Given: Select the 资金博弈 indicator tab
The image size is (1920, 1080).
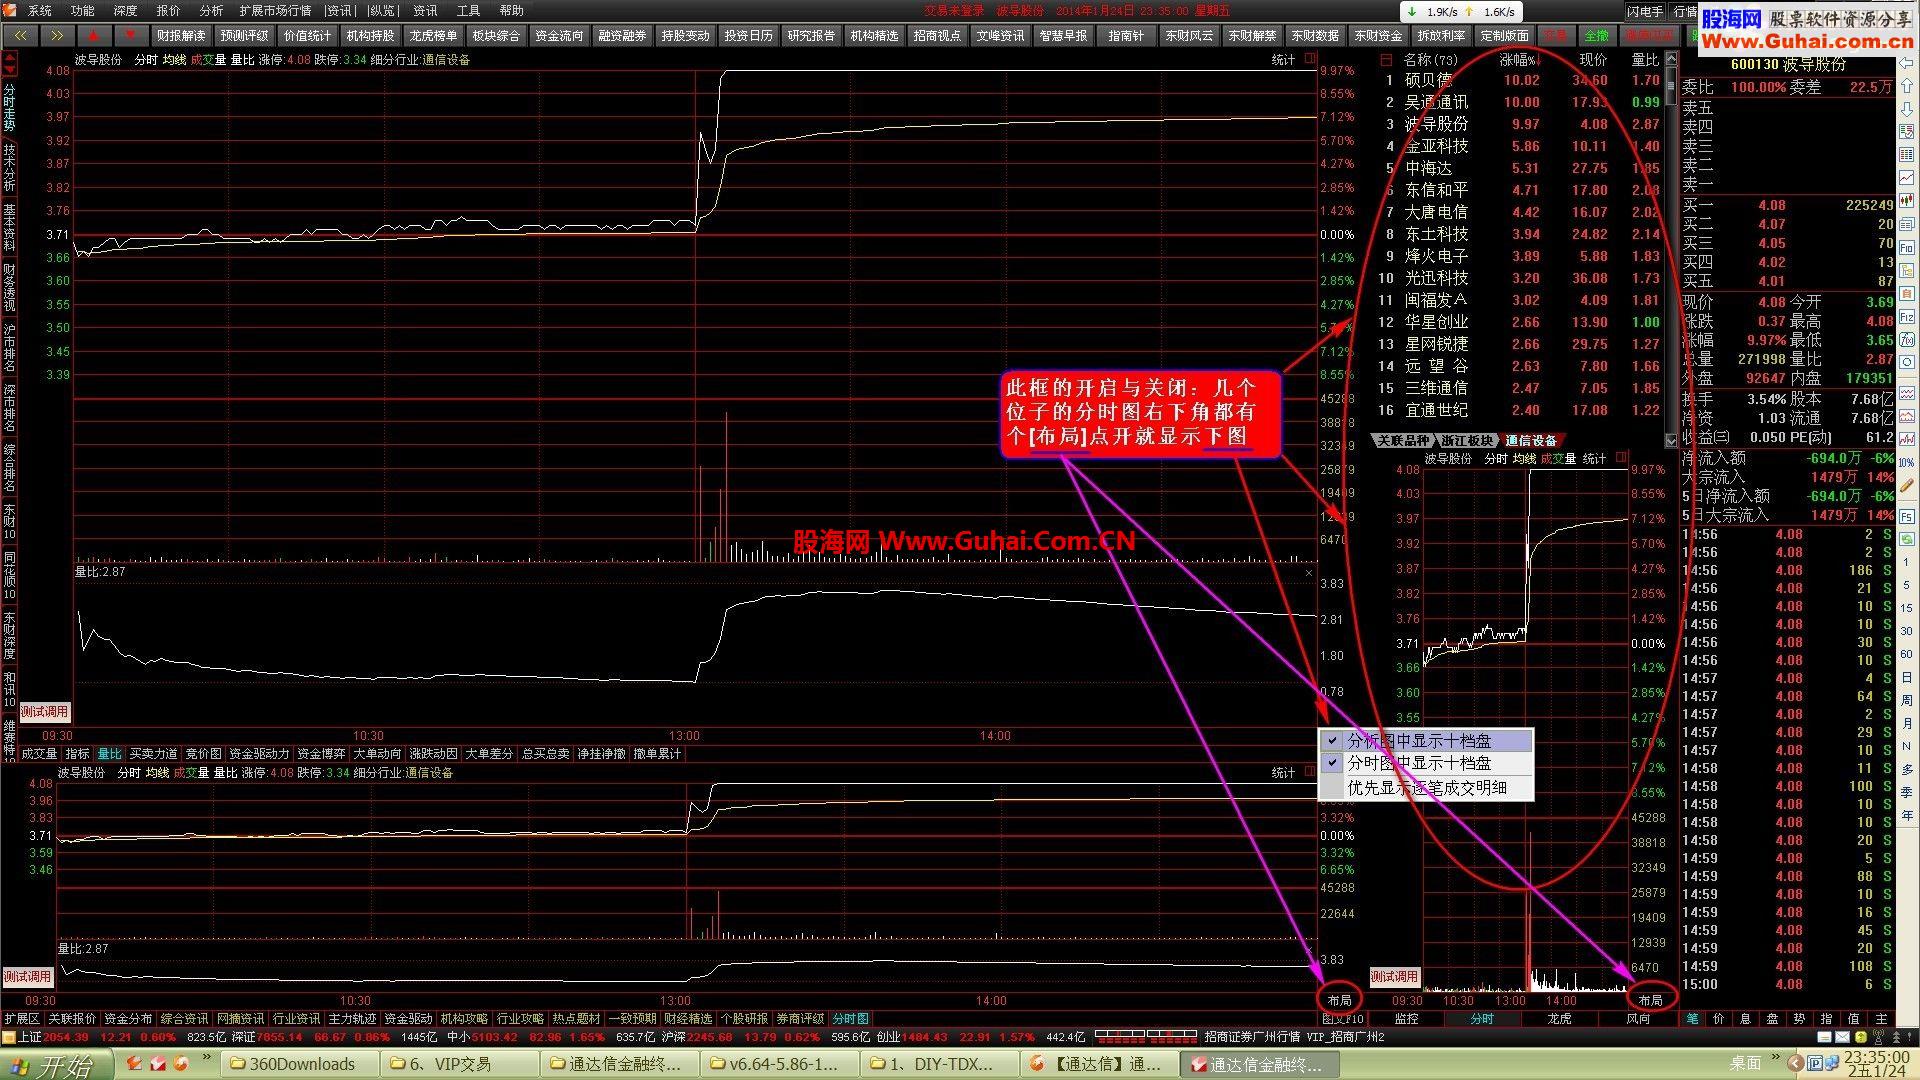Looking at the screenshot, I should pos(320,754).
